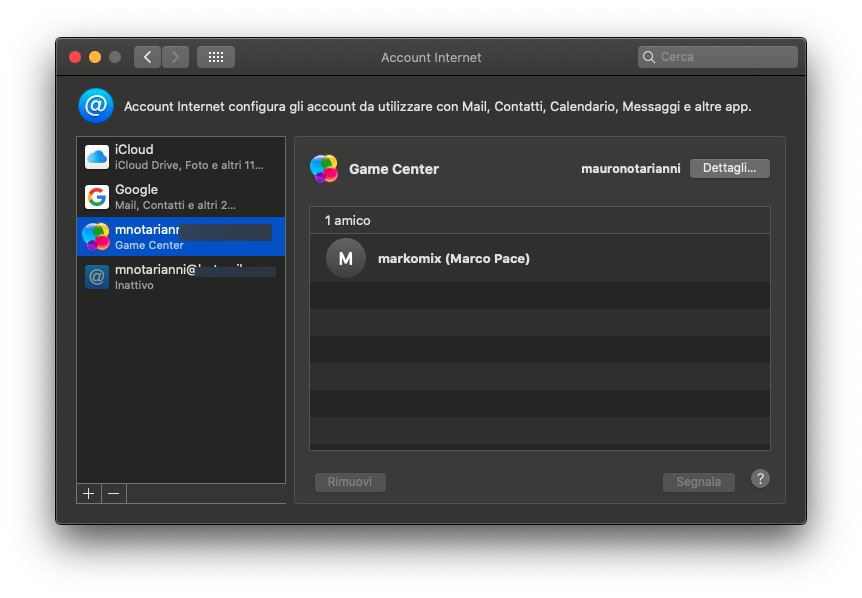Click the Cerca search field
The image size is (862, 598).
point(717,57)
